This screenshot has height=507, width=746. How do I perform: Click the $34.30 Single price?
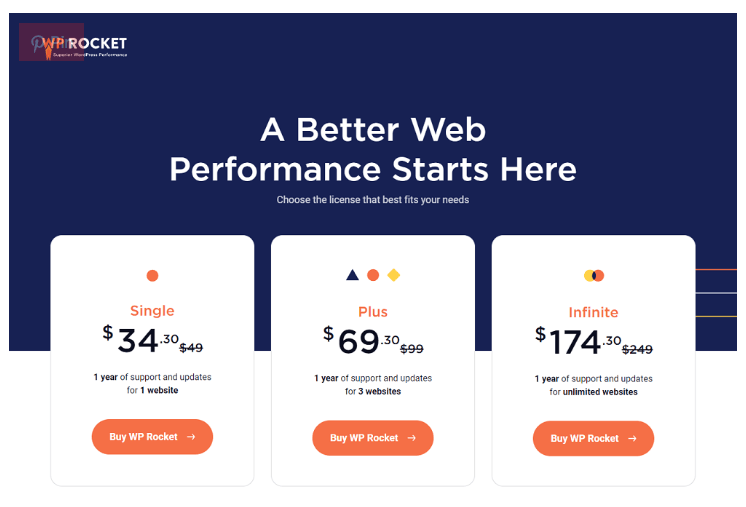140,339
